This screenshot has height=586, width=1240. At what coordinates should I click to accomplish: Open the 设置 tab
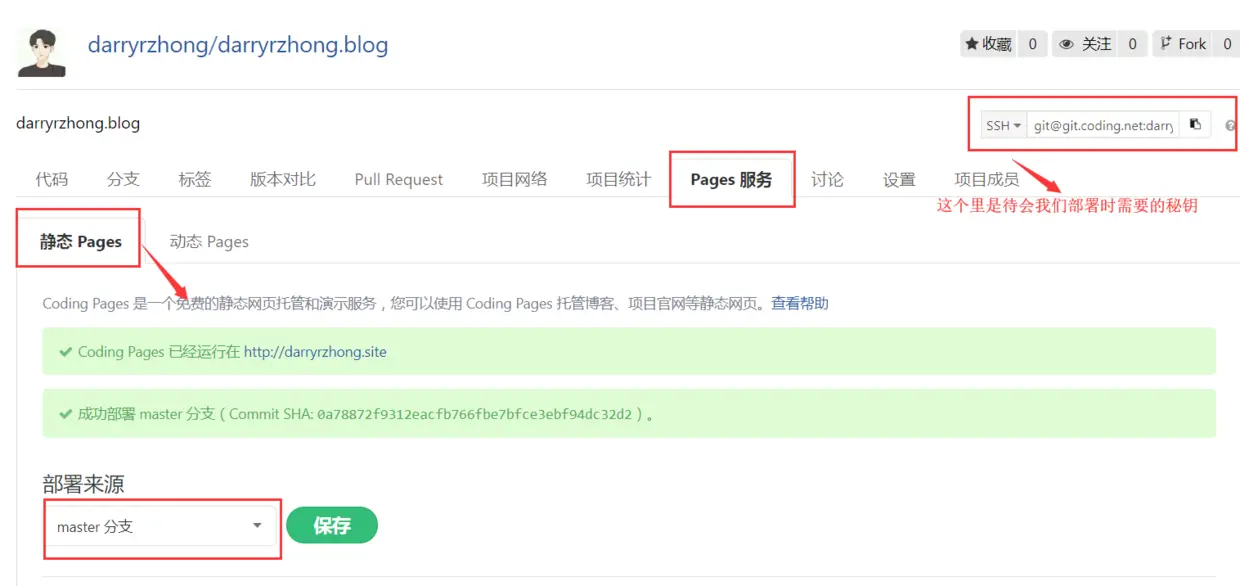tap(899, 179)
